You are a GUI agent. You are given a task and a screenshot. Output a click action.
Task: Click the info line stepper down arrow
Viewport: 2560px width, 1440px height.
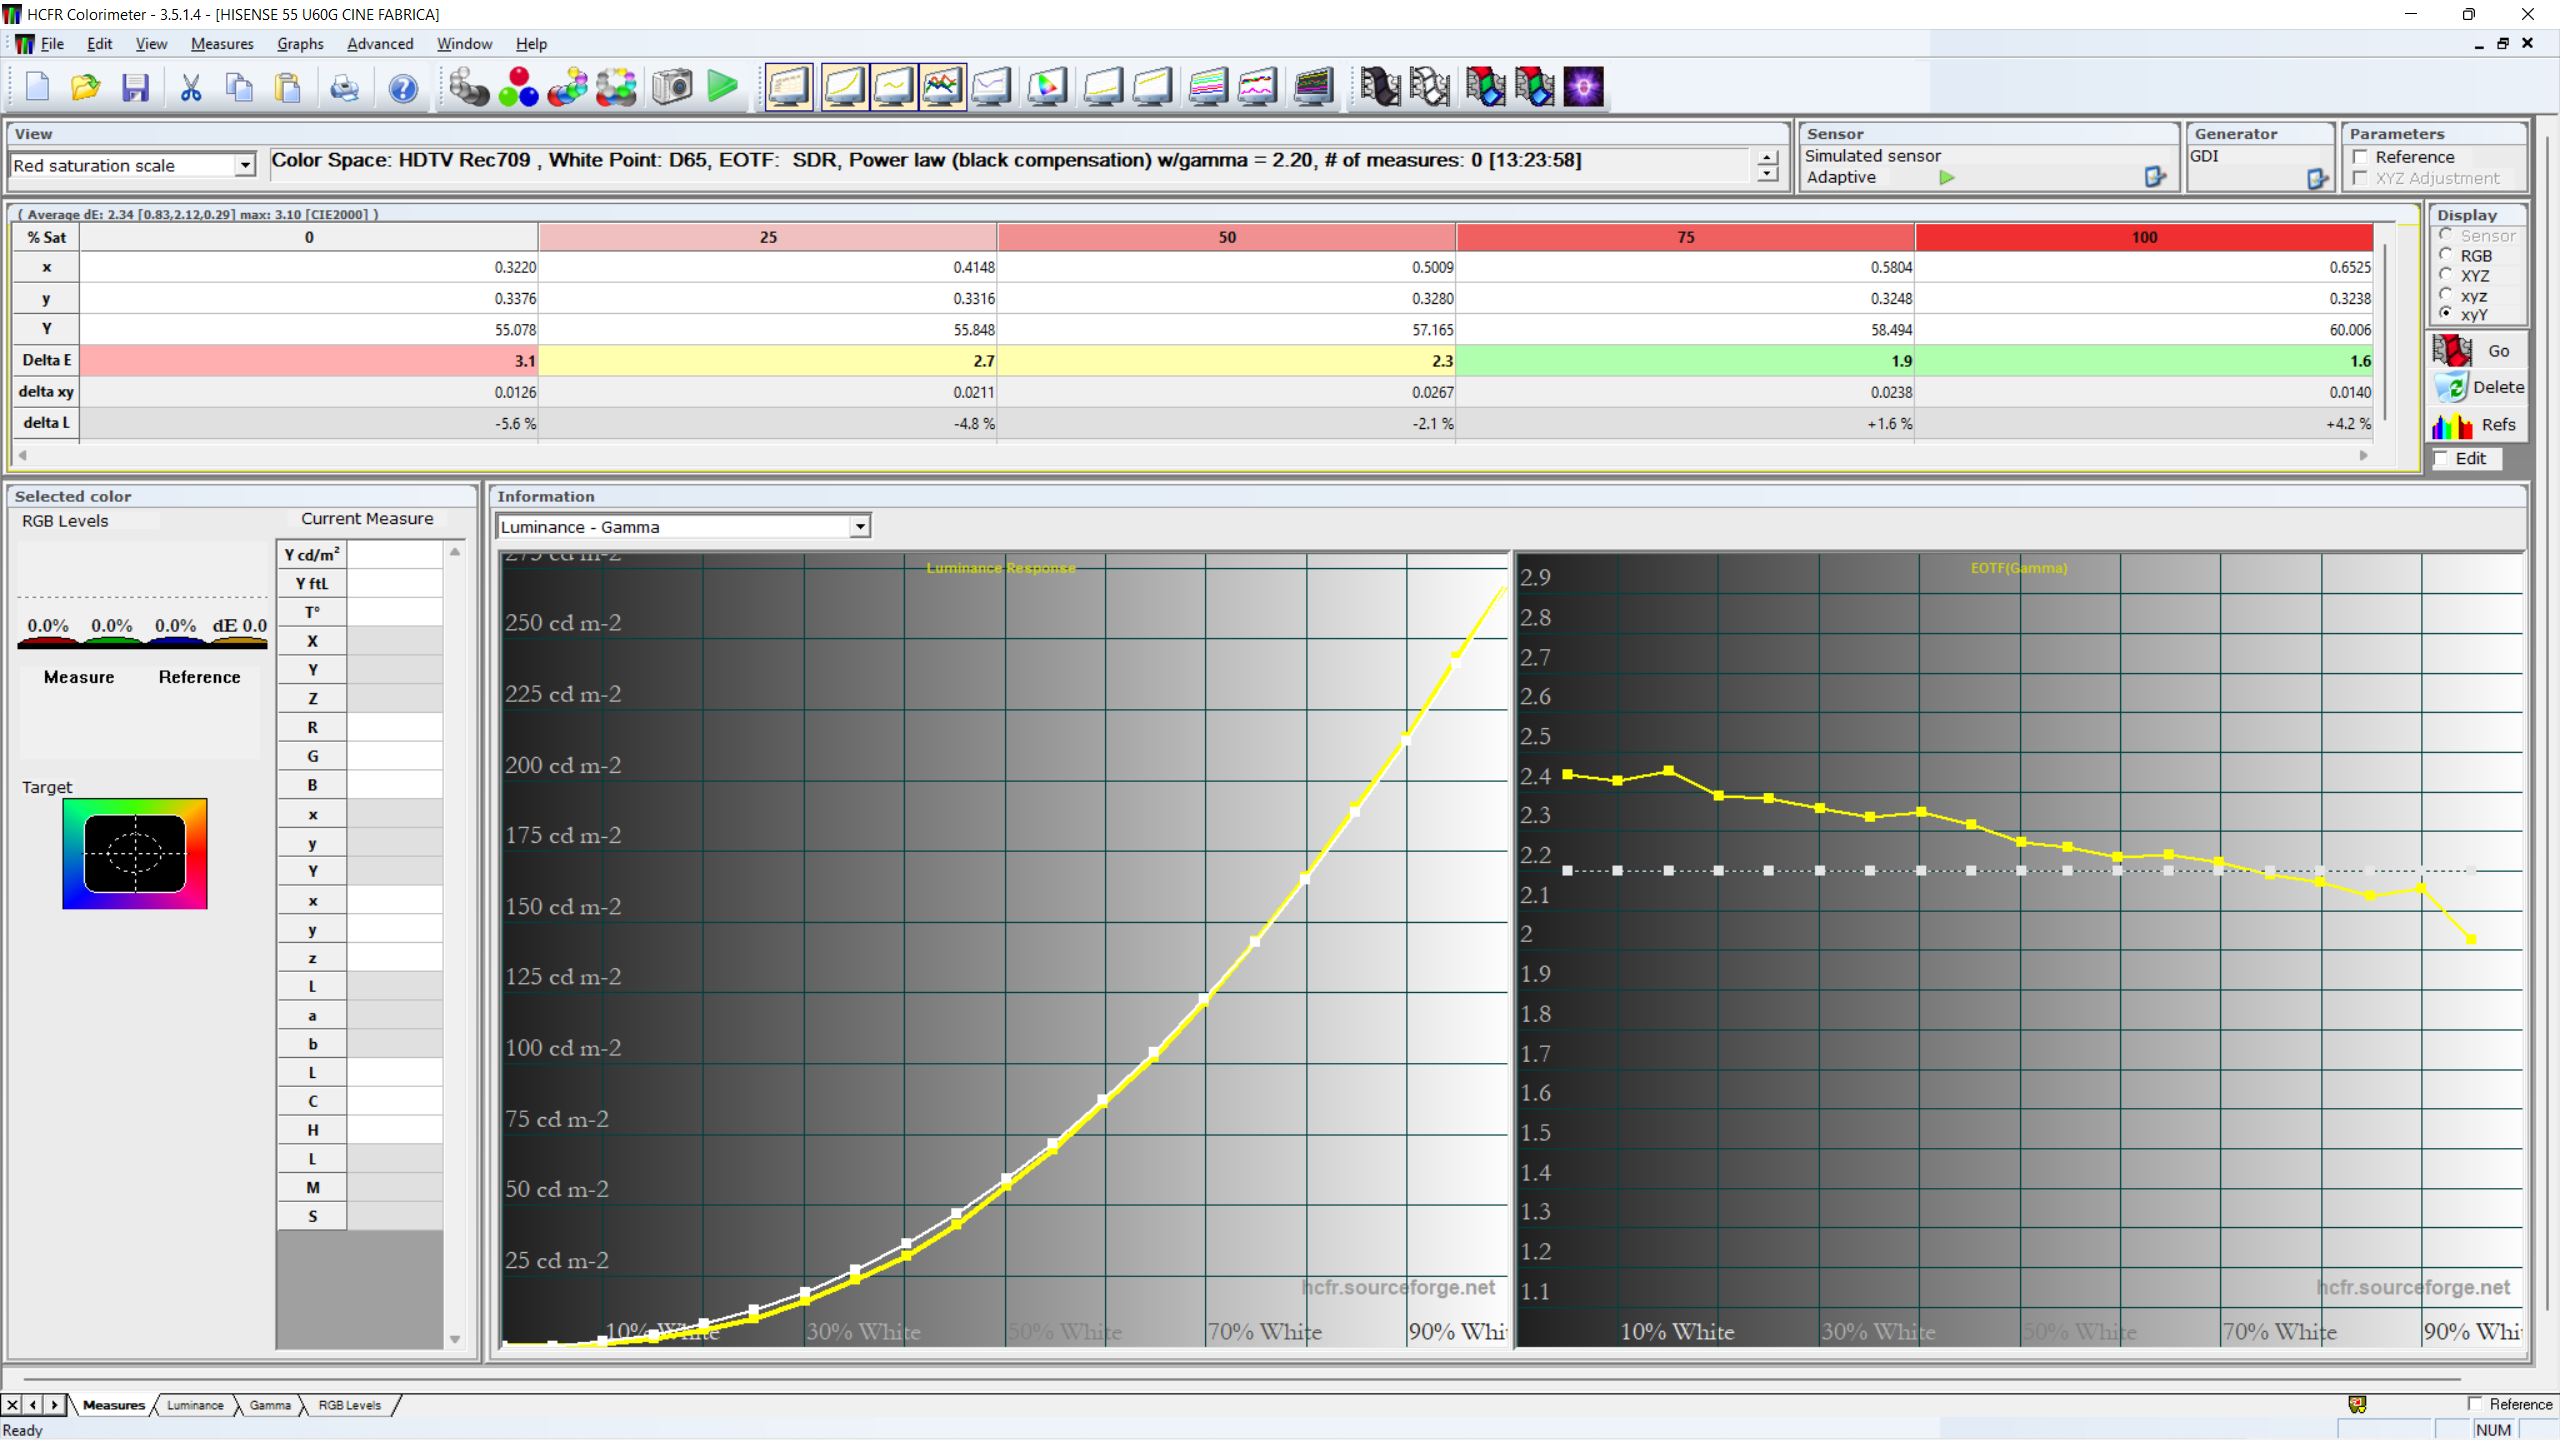coord(1768,174)
